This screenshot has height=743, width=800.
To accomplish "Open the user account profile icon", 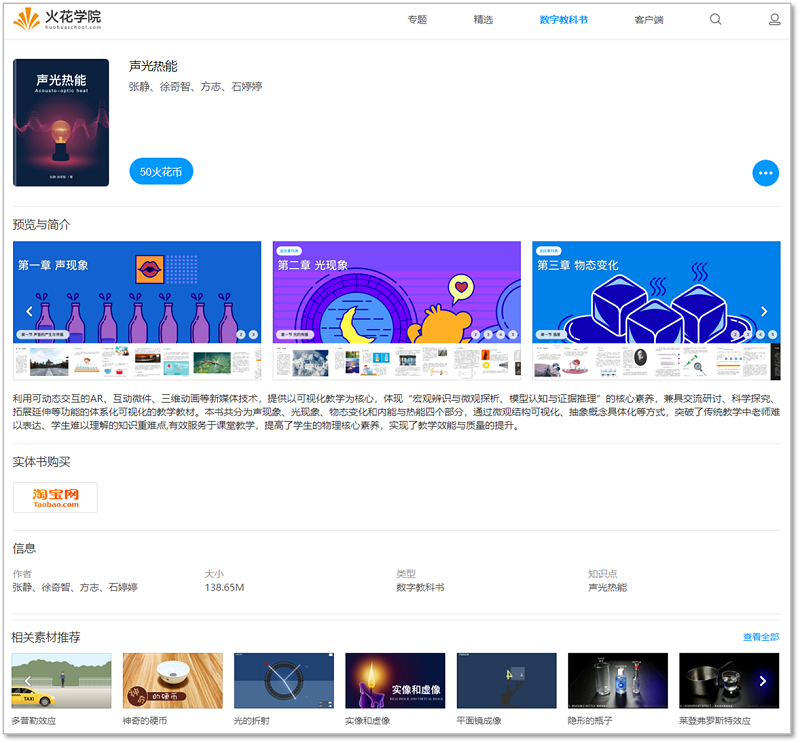I will point(774,19).
